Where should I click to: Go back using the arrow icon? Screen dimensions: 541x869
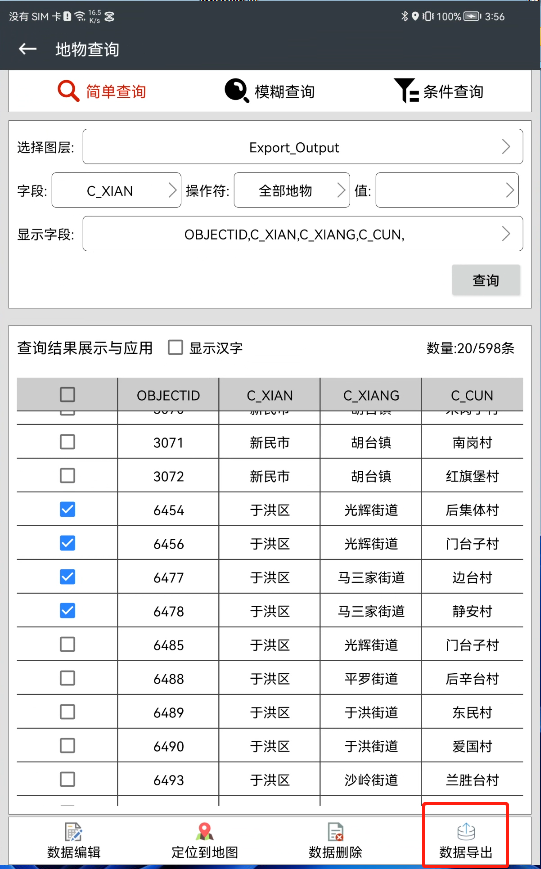(28, 49)
